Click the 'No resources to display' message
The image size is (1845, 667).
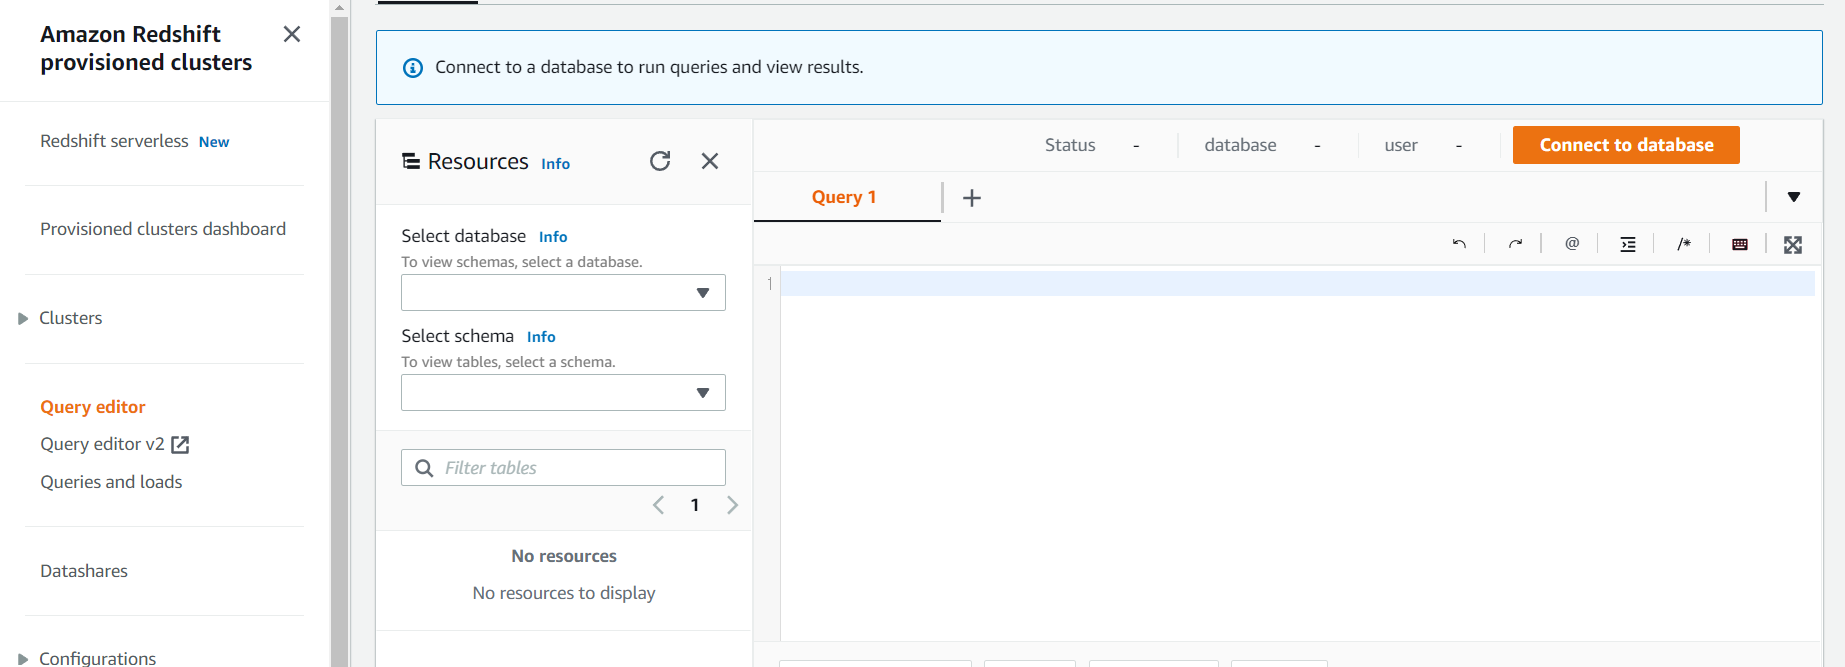click(564, 593)
